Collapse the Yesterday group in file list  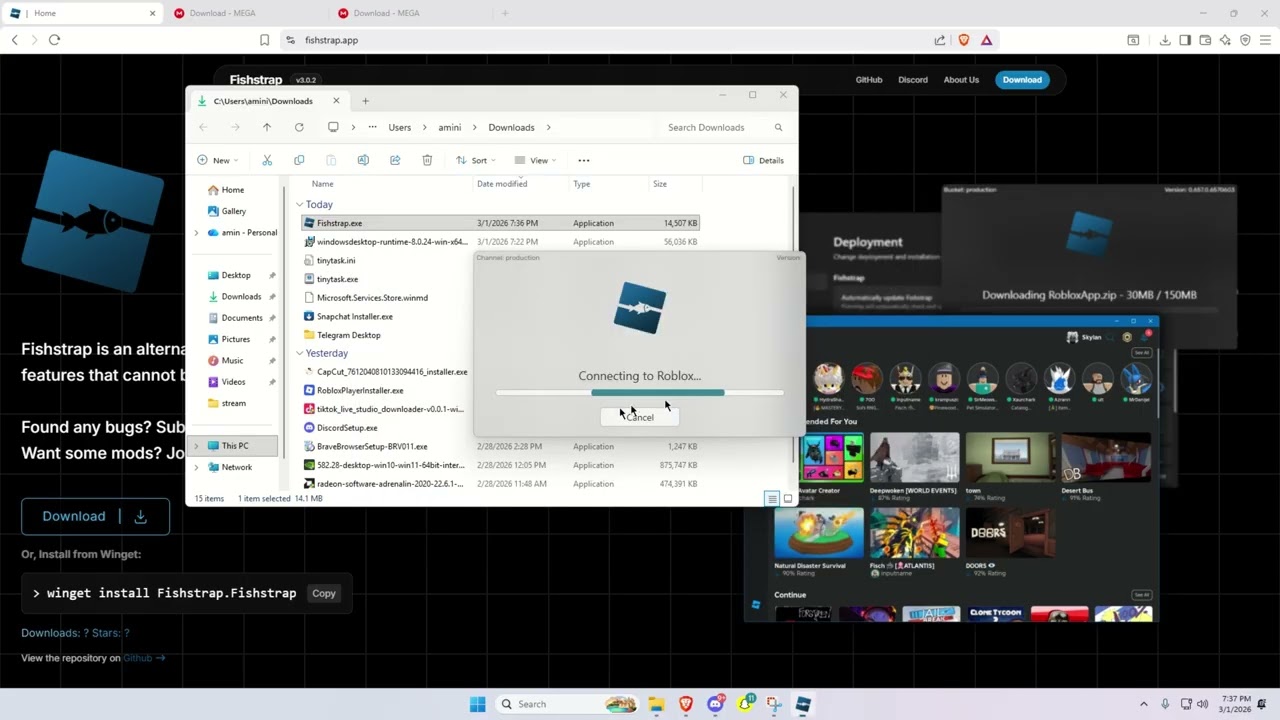[x=299, y=353]
